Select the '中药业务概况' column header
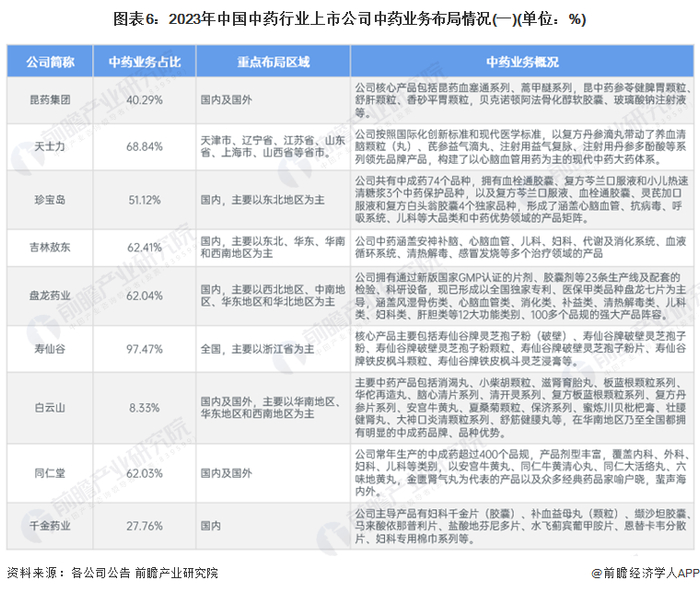The height and width of the screenshot is (592, 700). click(522, 62)
